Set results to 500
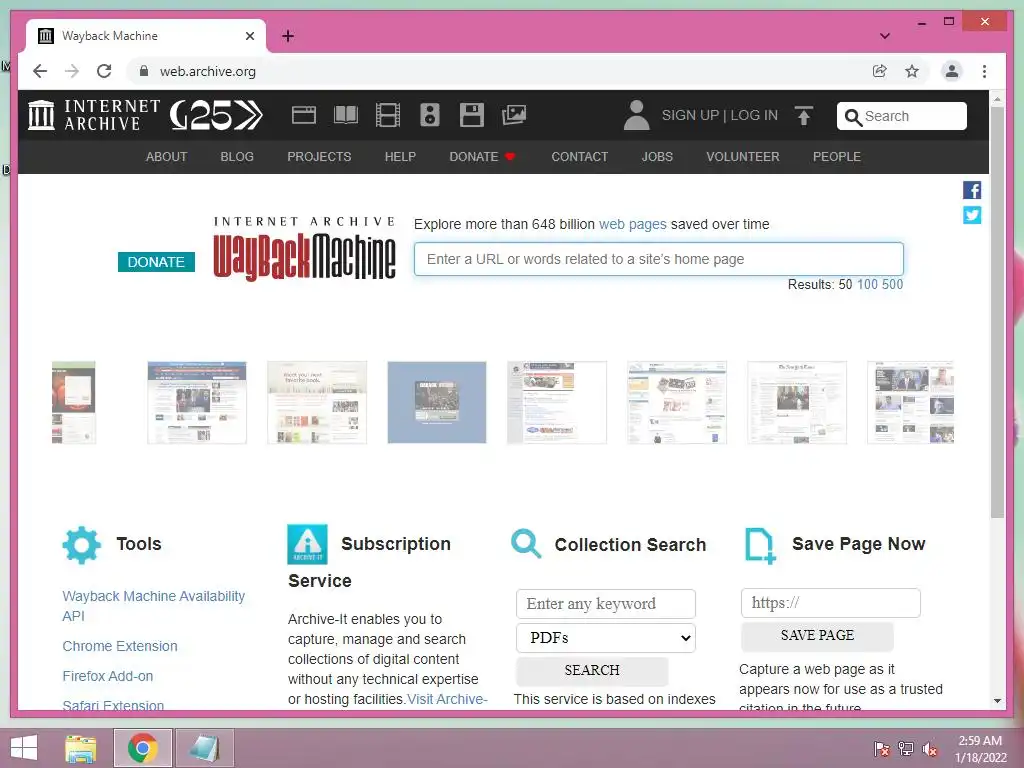The width and height of the screenshot is (1024, 768). [x=892, y=285]
